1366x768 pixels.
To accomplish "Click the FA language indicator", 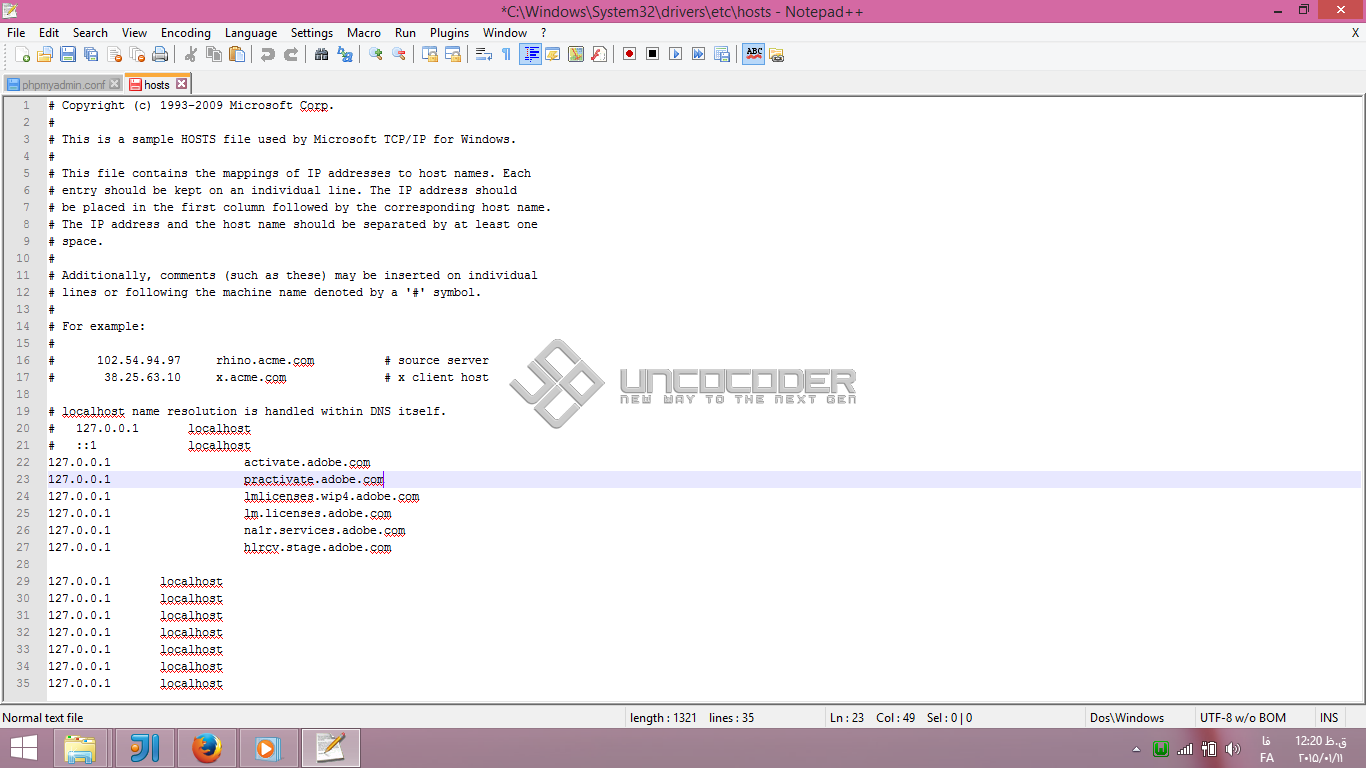I will click(1267, 757).
